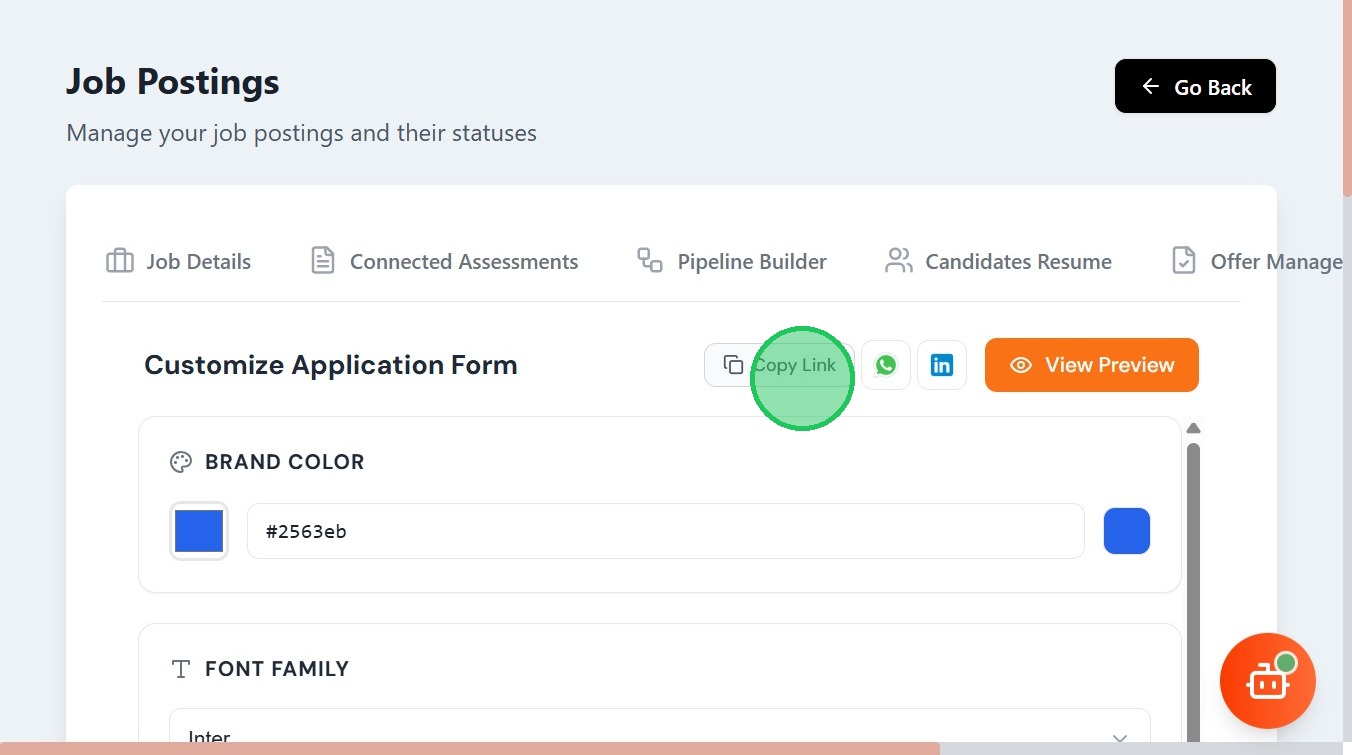This screenshot has width=1352, height=755.
Task: Share job via WhatsApp icon
Action: [886, 365]
